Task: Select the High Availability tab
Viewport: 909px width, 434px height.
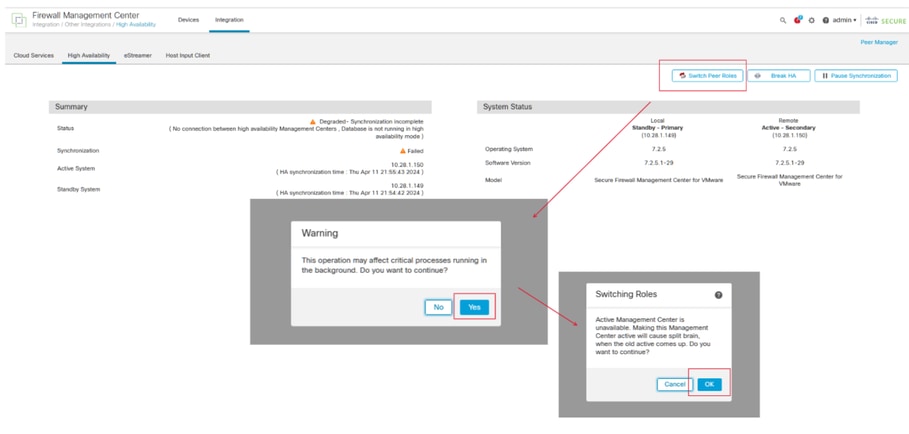Action: coord(89,56)
